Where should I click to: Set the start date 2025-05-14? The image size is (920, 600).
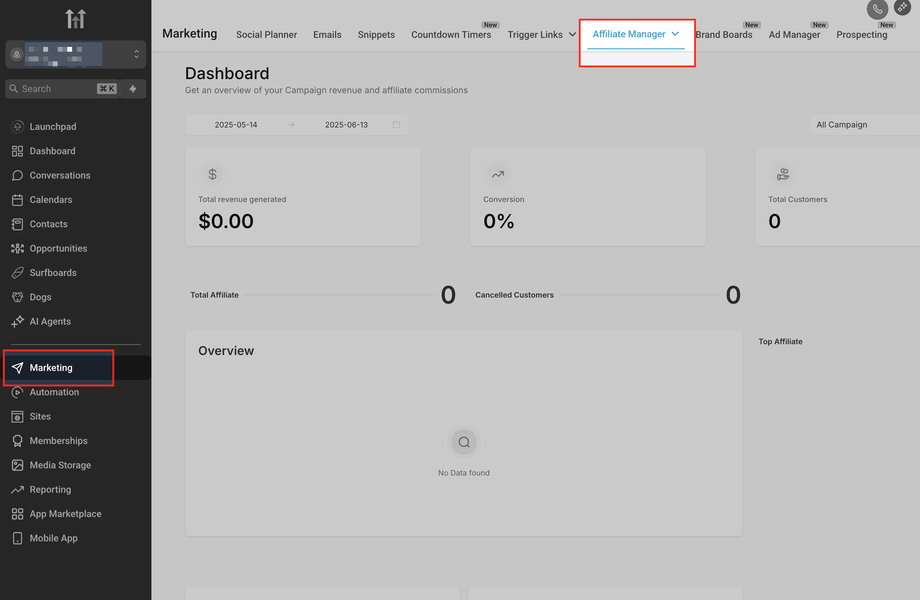point(236,124)
